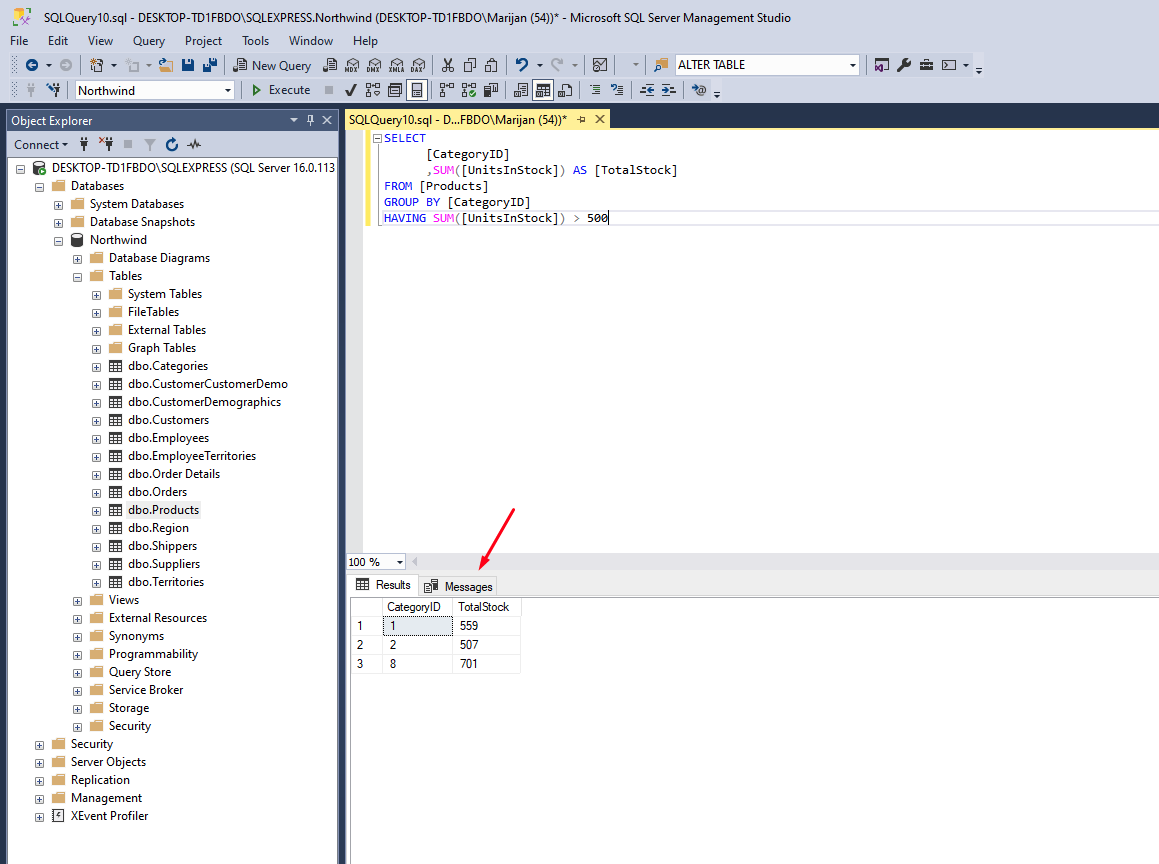Increase the line indent
Image resolution: width=1159 pixels, height=864 pixels.
click(668, 90)
